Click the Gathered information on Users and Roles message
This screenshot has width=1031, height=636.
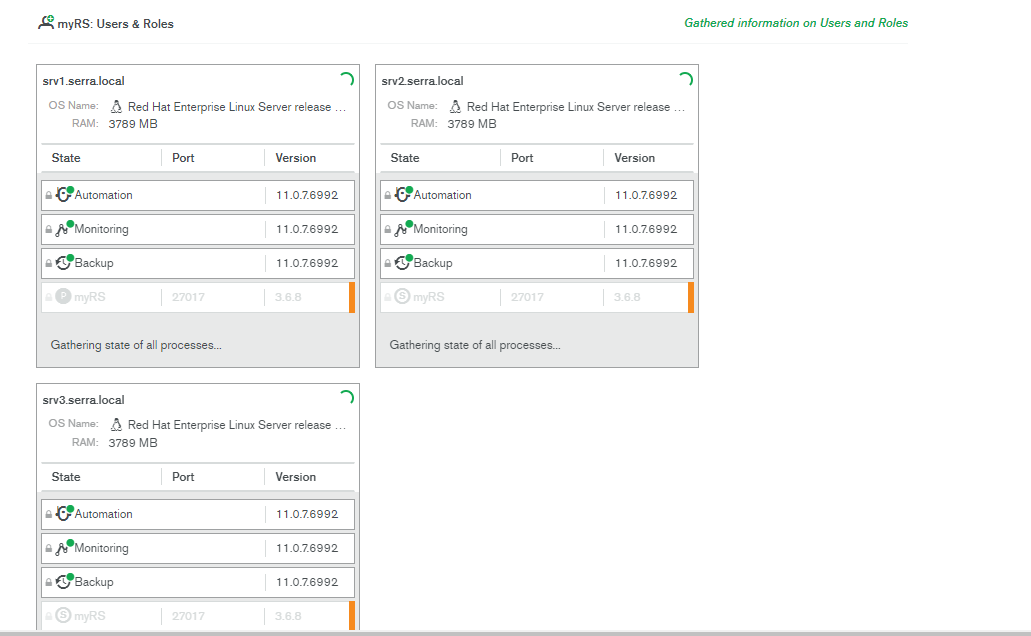(796, 23)
